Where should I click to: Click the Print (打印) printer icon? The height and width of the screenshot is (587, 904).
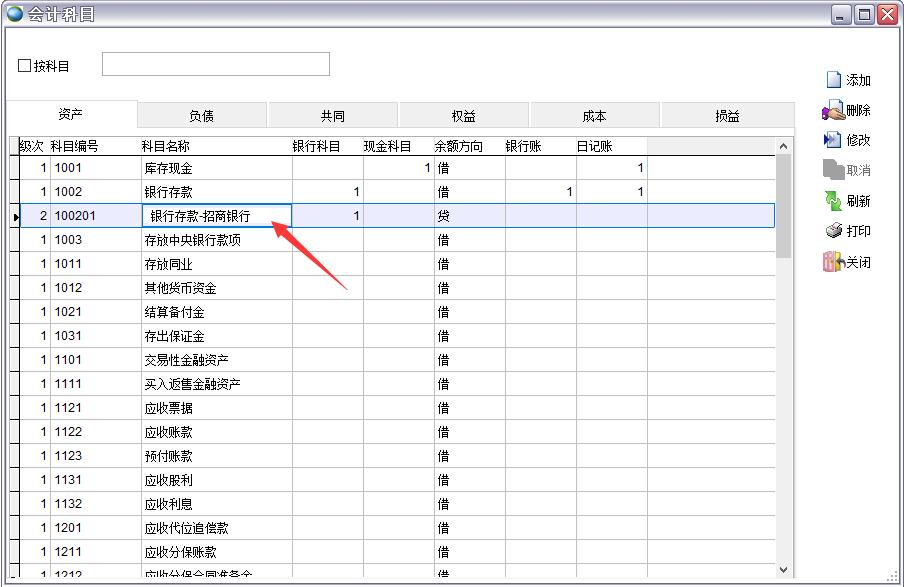click(833, 231)
